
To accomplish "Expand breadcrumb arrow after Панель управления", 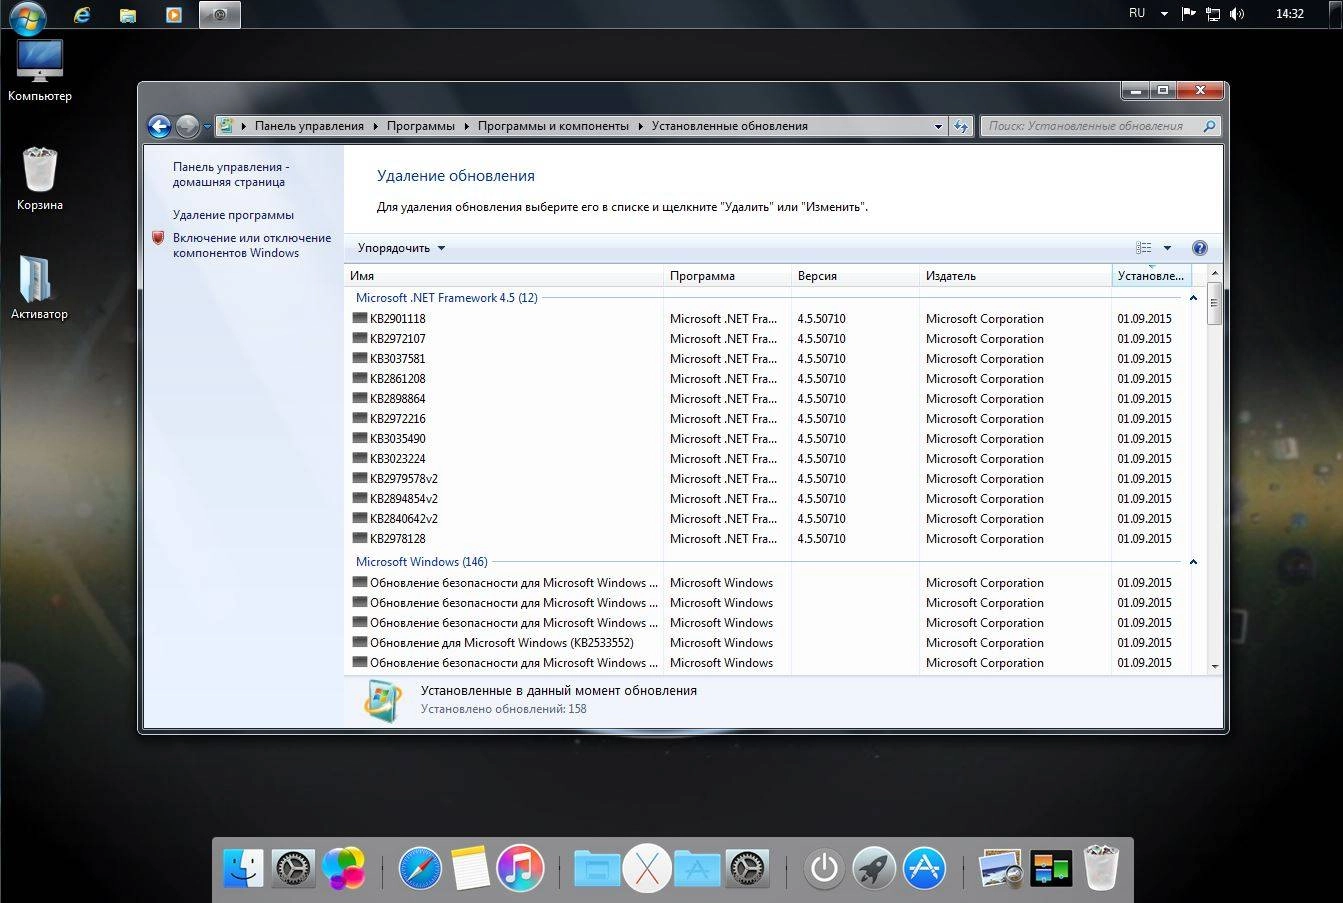I will click(376, 126).
